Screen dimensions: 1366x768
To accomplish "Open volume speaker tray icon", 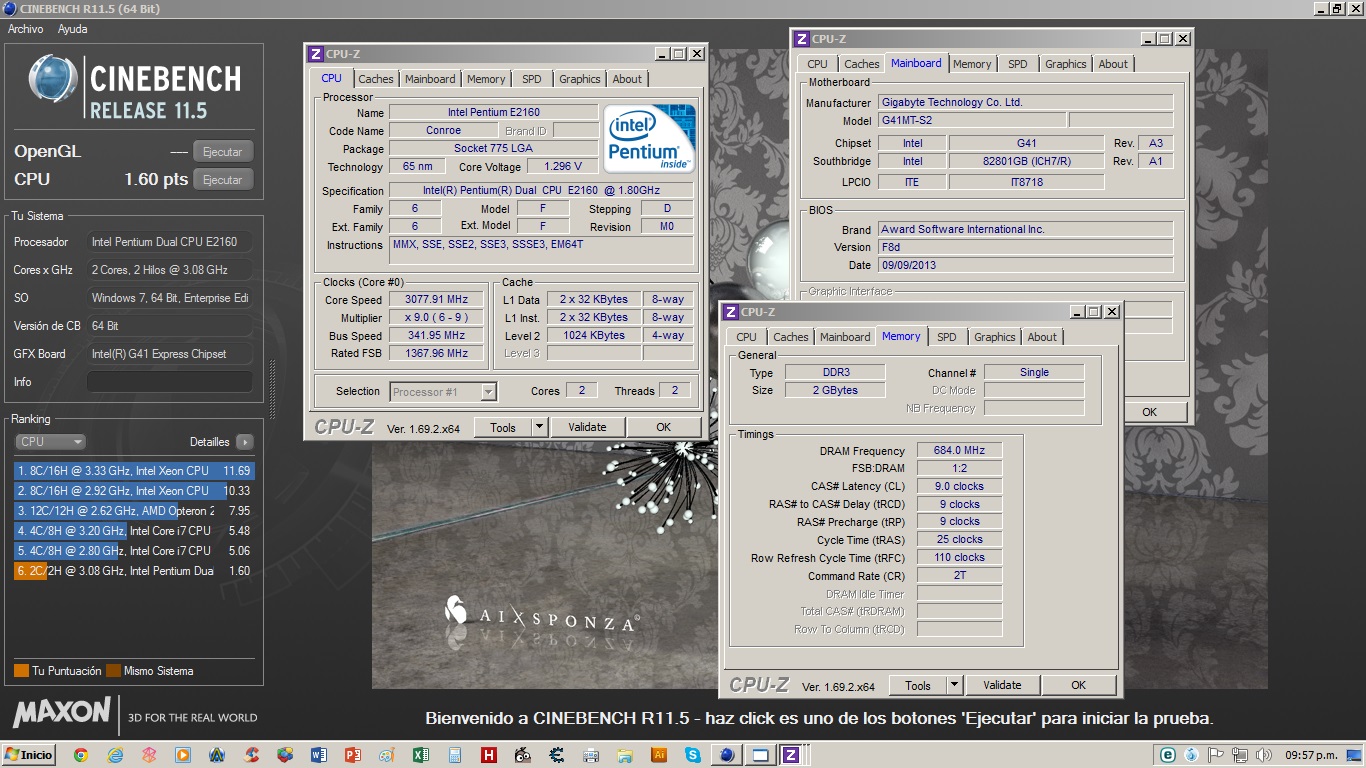I will tap(1264, 755).
